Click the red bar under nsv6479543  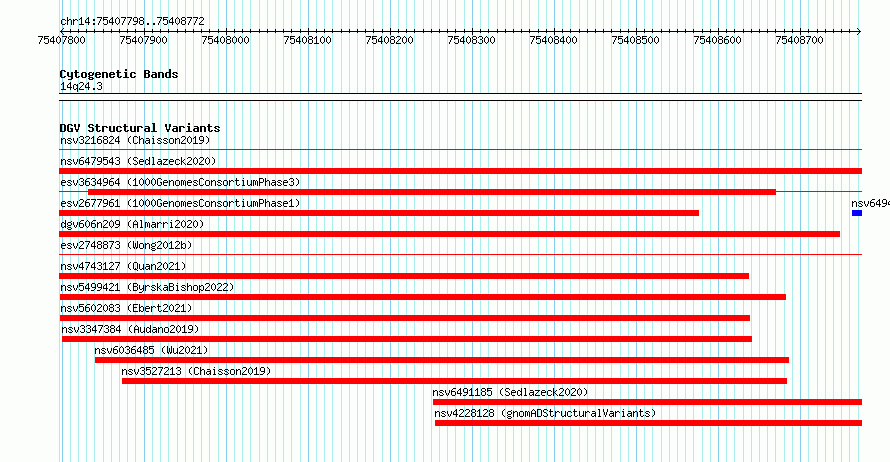pyautogui.click(x=460, y=171)
